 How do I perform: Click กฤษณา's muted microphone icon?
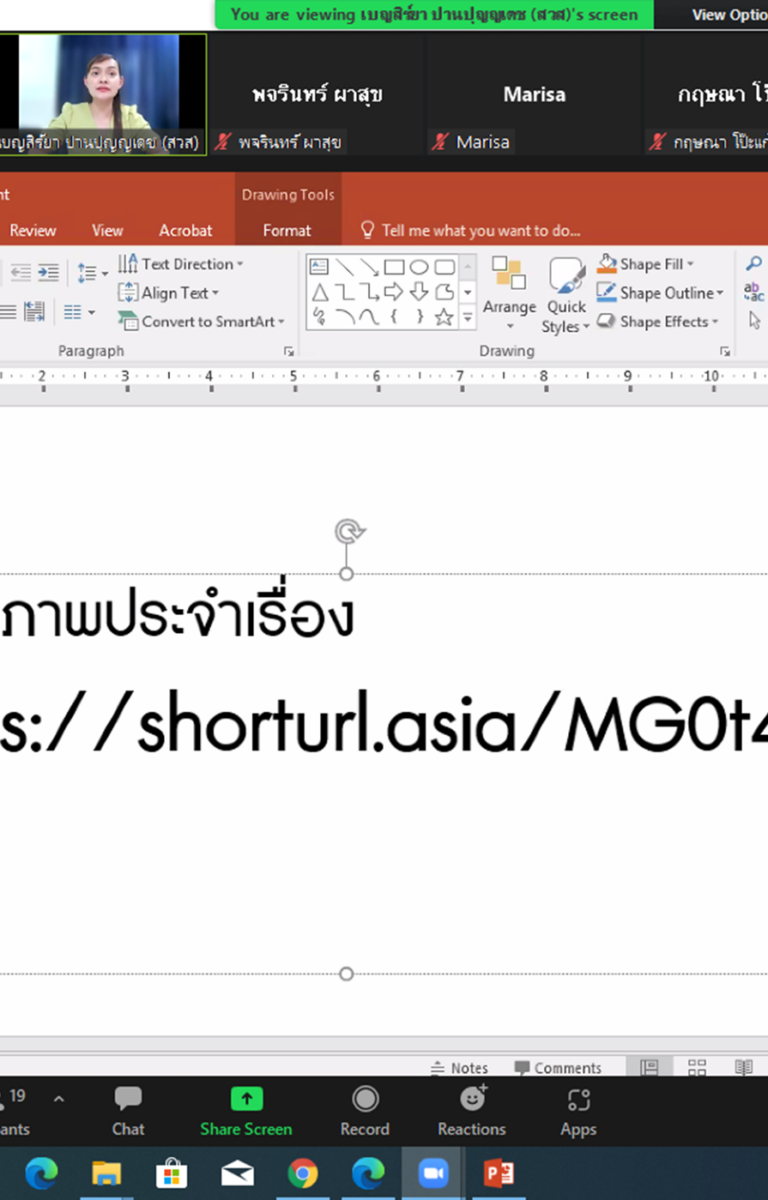pyautogui.click(x=657, y=142)
